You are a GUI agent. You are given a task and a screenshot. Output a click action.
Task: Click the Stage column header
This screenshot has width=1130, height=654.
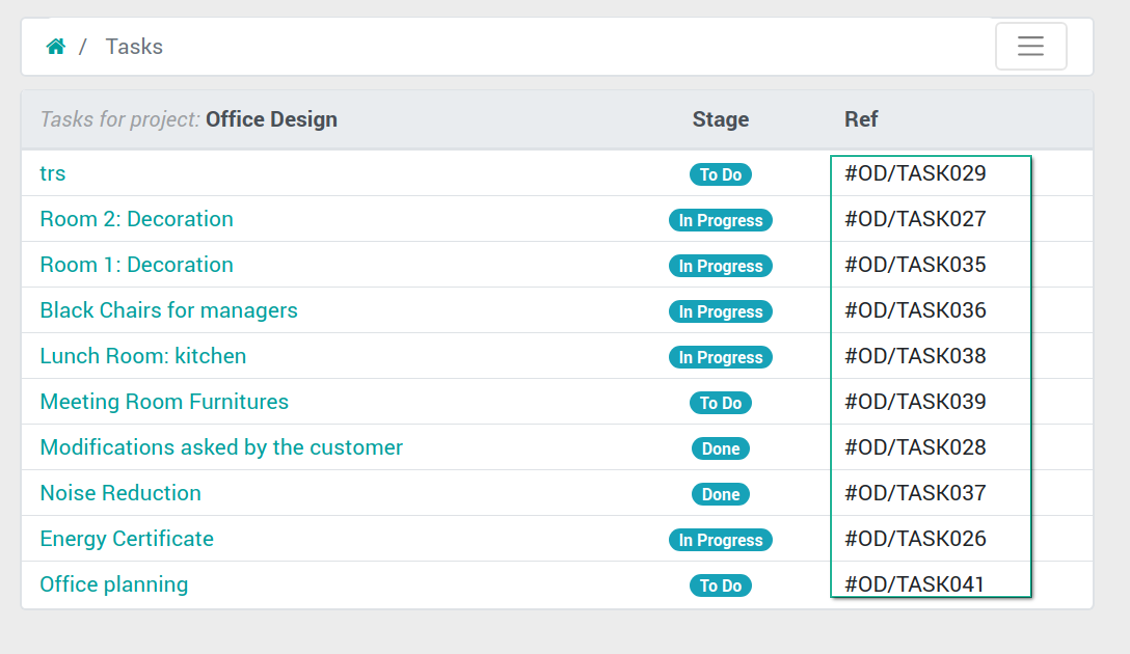pyautogui.click(x=721, y=119)
